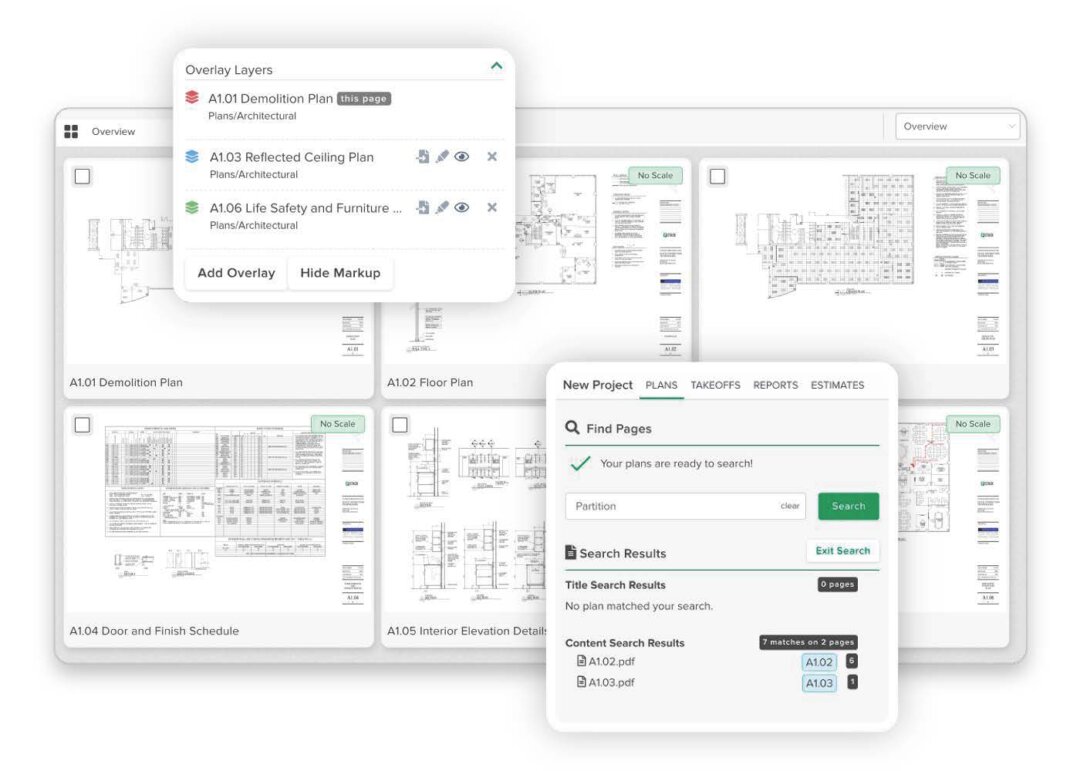Click the blue layer stack icon beside A1.03

191,157
